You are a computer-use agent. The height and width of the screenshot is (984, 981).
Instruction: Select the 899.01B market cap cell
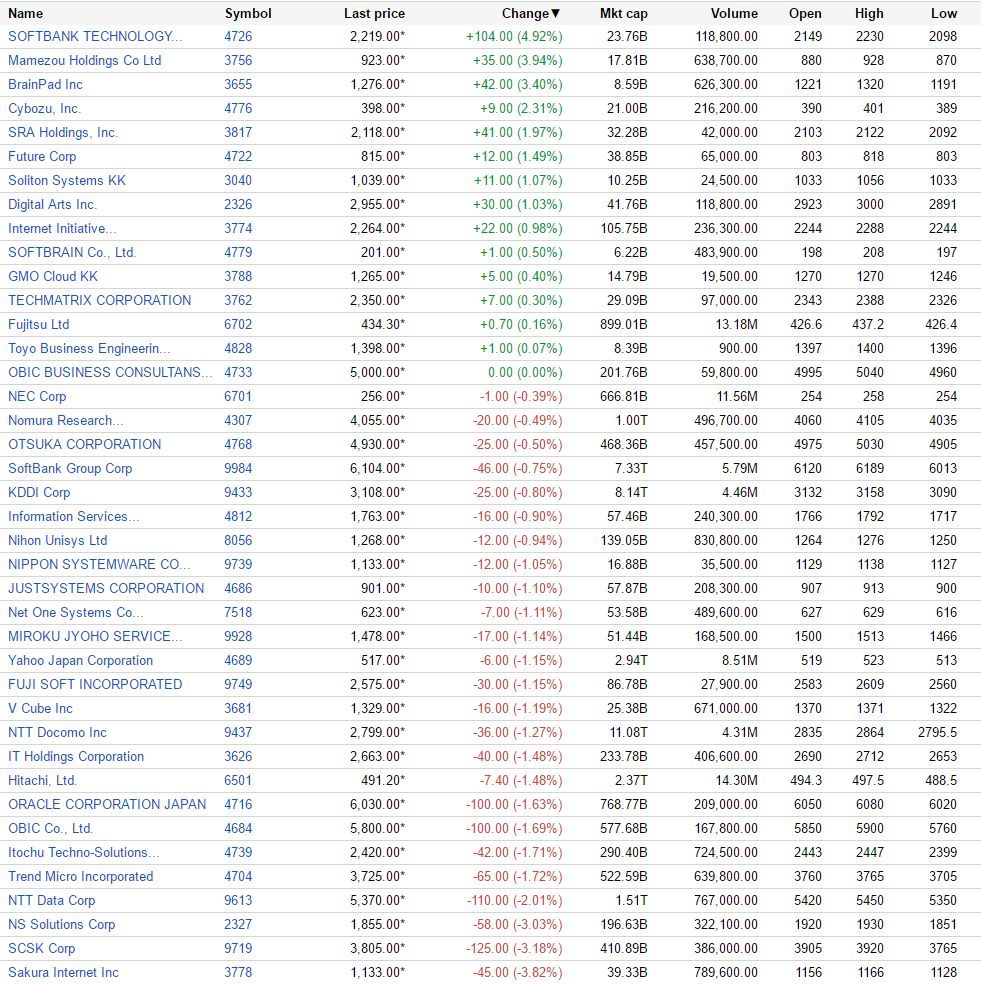tap(624, 324)
